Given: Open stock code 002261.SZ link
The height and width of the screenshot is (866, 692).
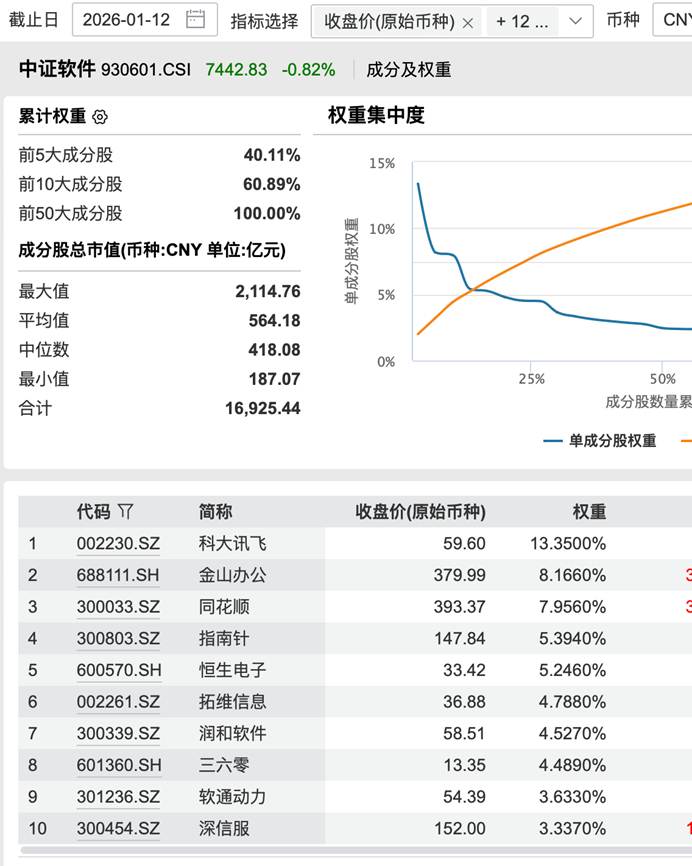Looking at the screenshot, I should point(118,702).
